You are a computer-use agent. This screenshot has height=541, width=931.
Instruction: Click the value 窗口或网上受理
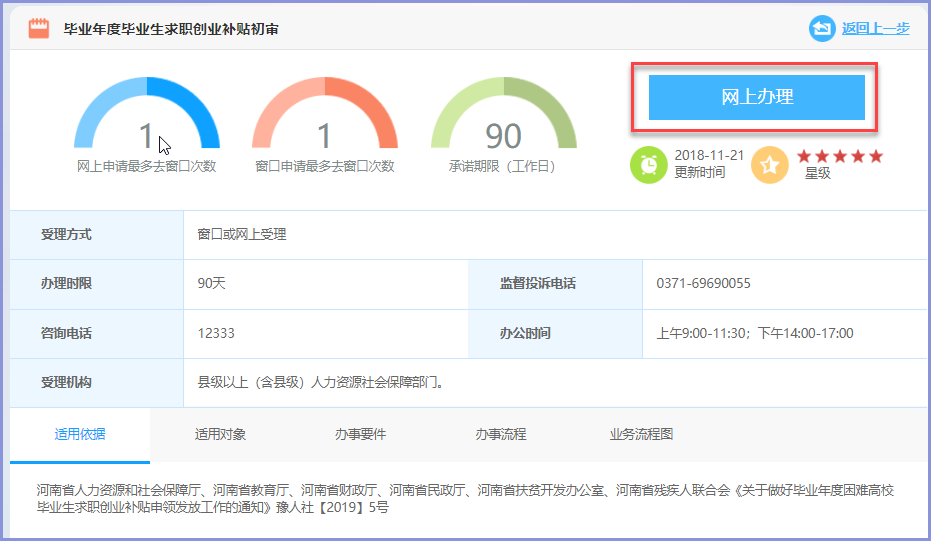point(242,235)
